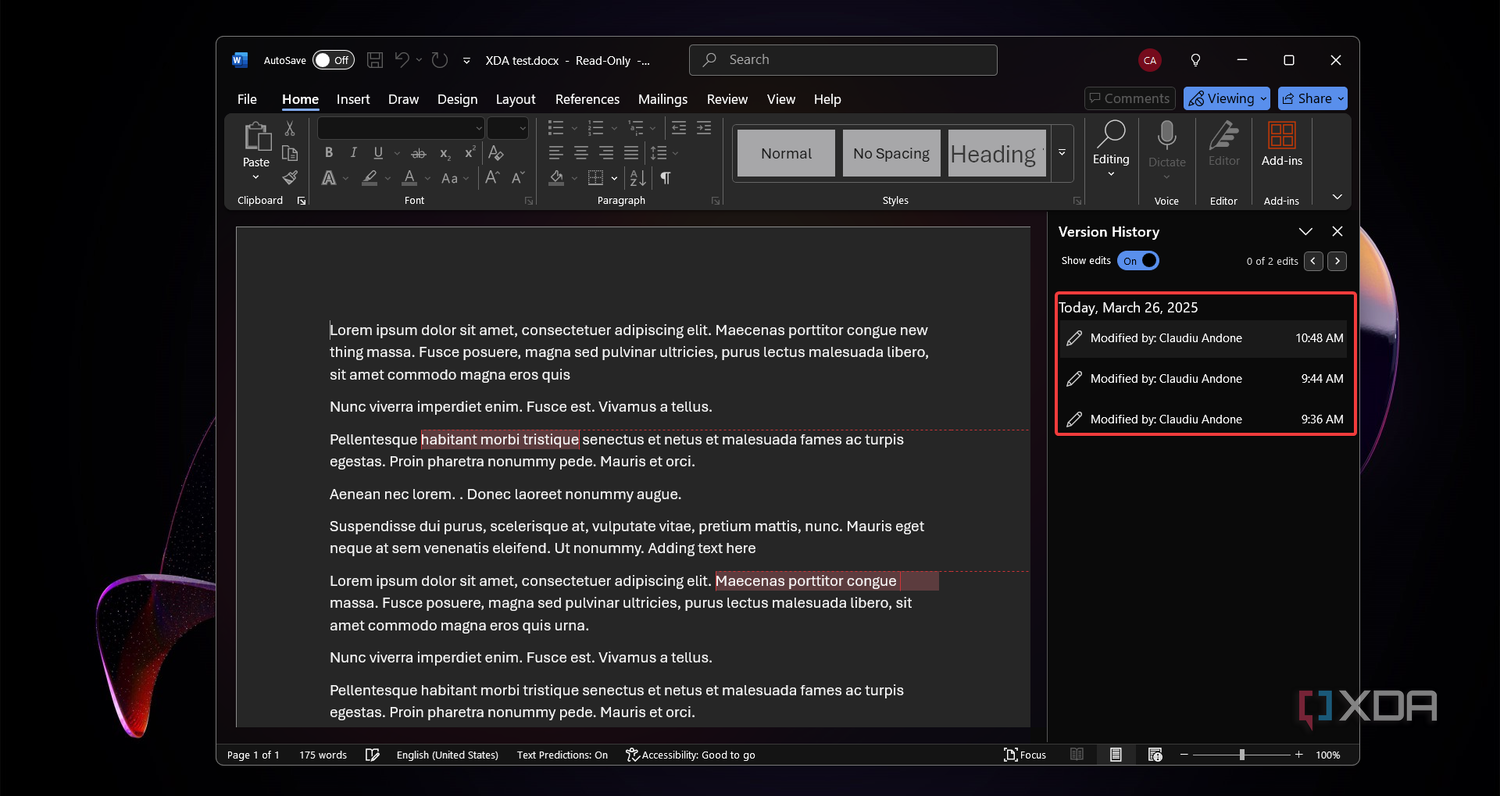
Task: Collapse the ribbon with the chevron
Action: point(1337,197)
